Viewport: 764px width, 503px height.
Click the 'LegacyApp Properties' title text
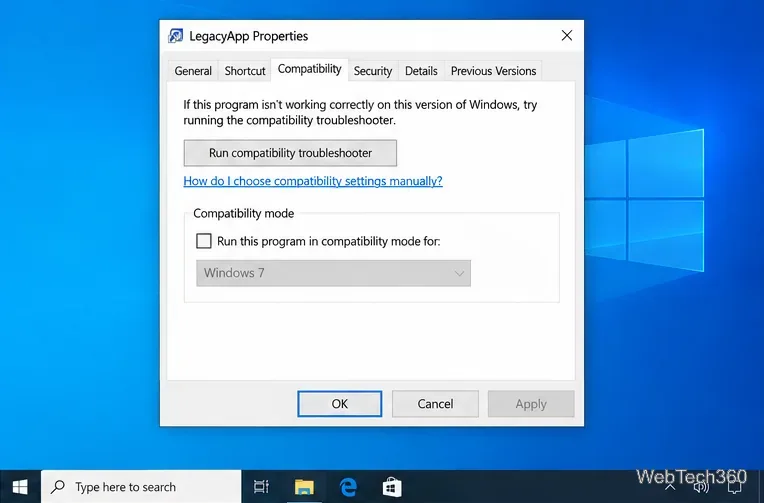click(x=248, y=36)
